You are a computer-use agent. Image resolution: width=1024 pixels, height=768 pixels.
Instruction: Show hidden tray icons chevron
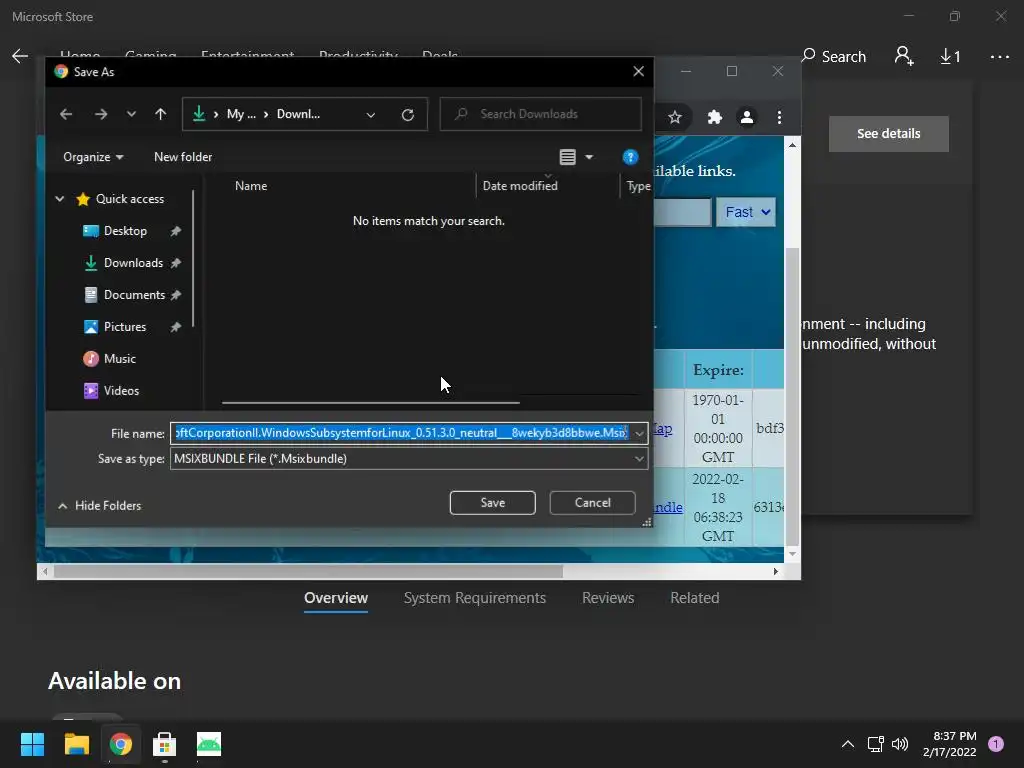point(848,744)
